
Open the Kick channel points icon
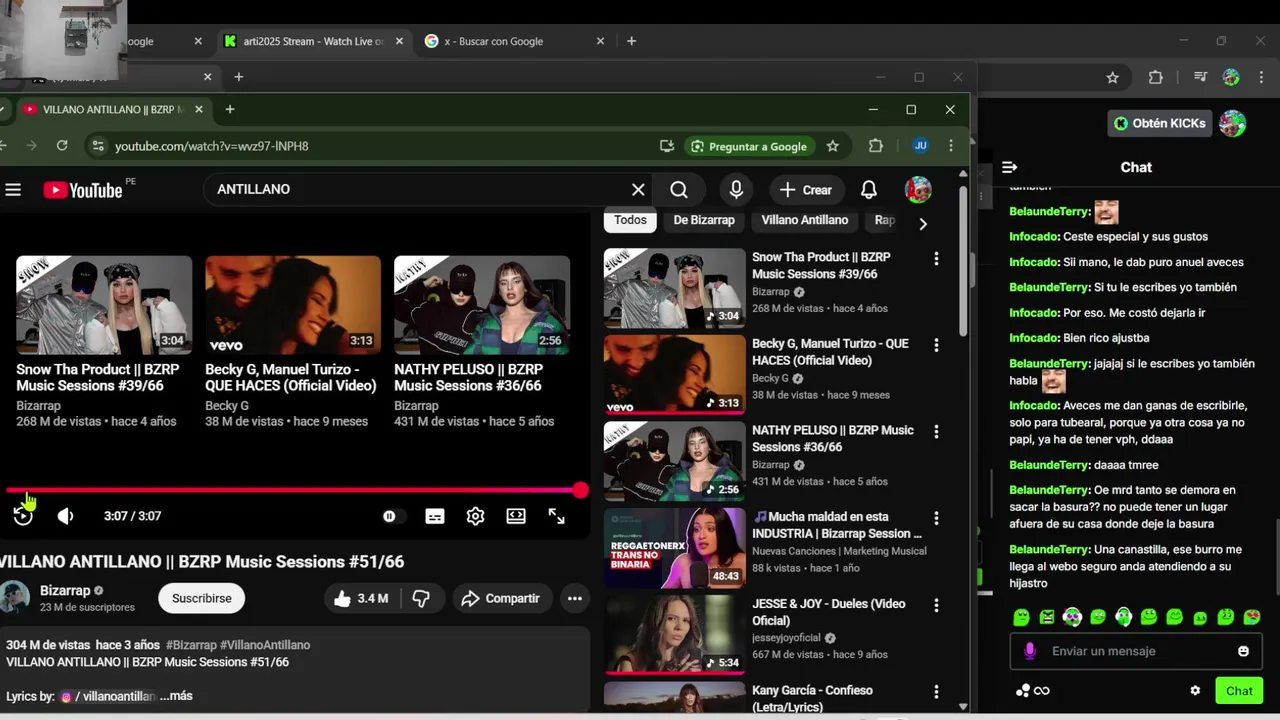coord(1033,691)
